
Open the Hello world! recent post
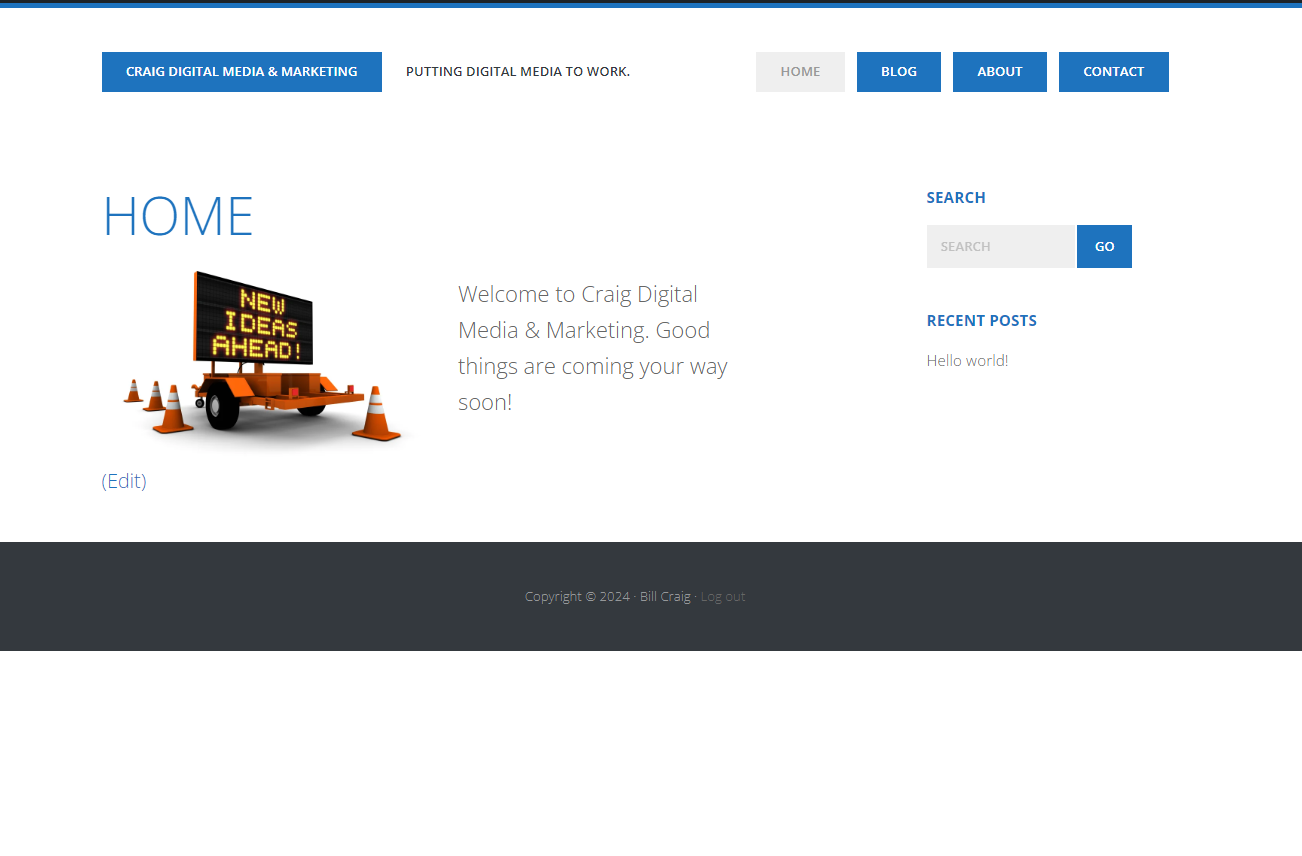point(967,361)
